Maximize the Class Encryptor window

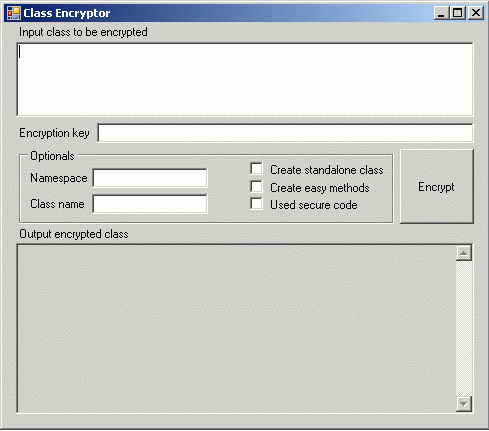coord(458,13)
